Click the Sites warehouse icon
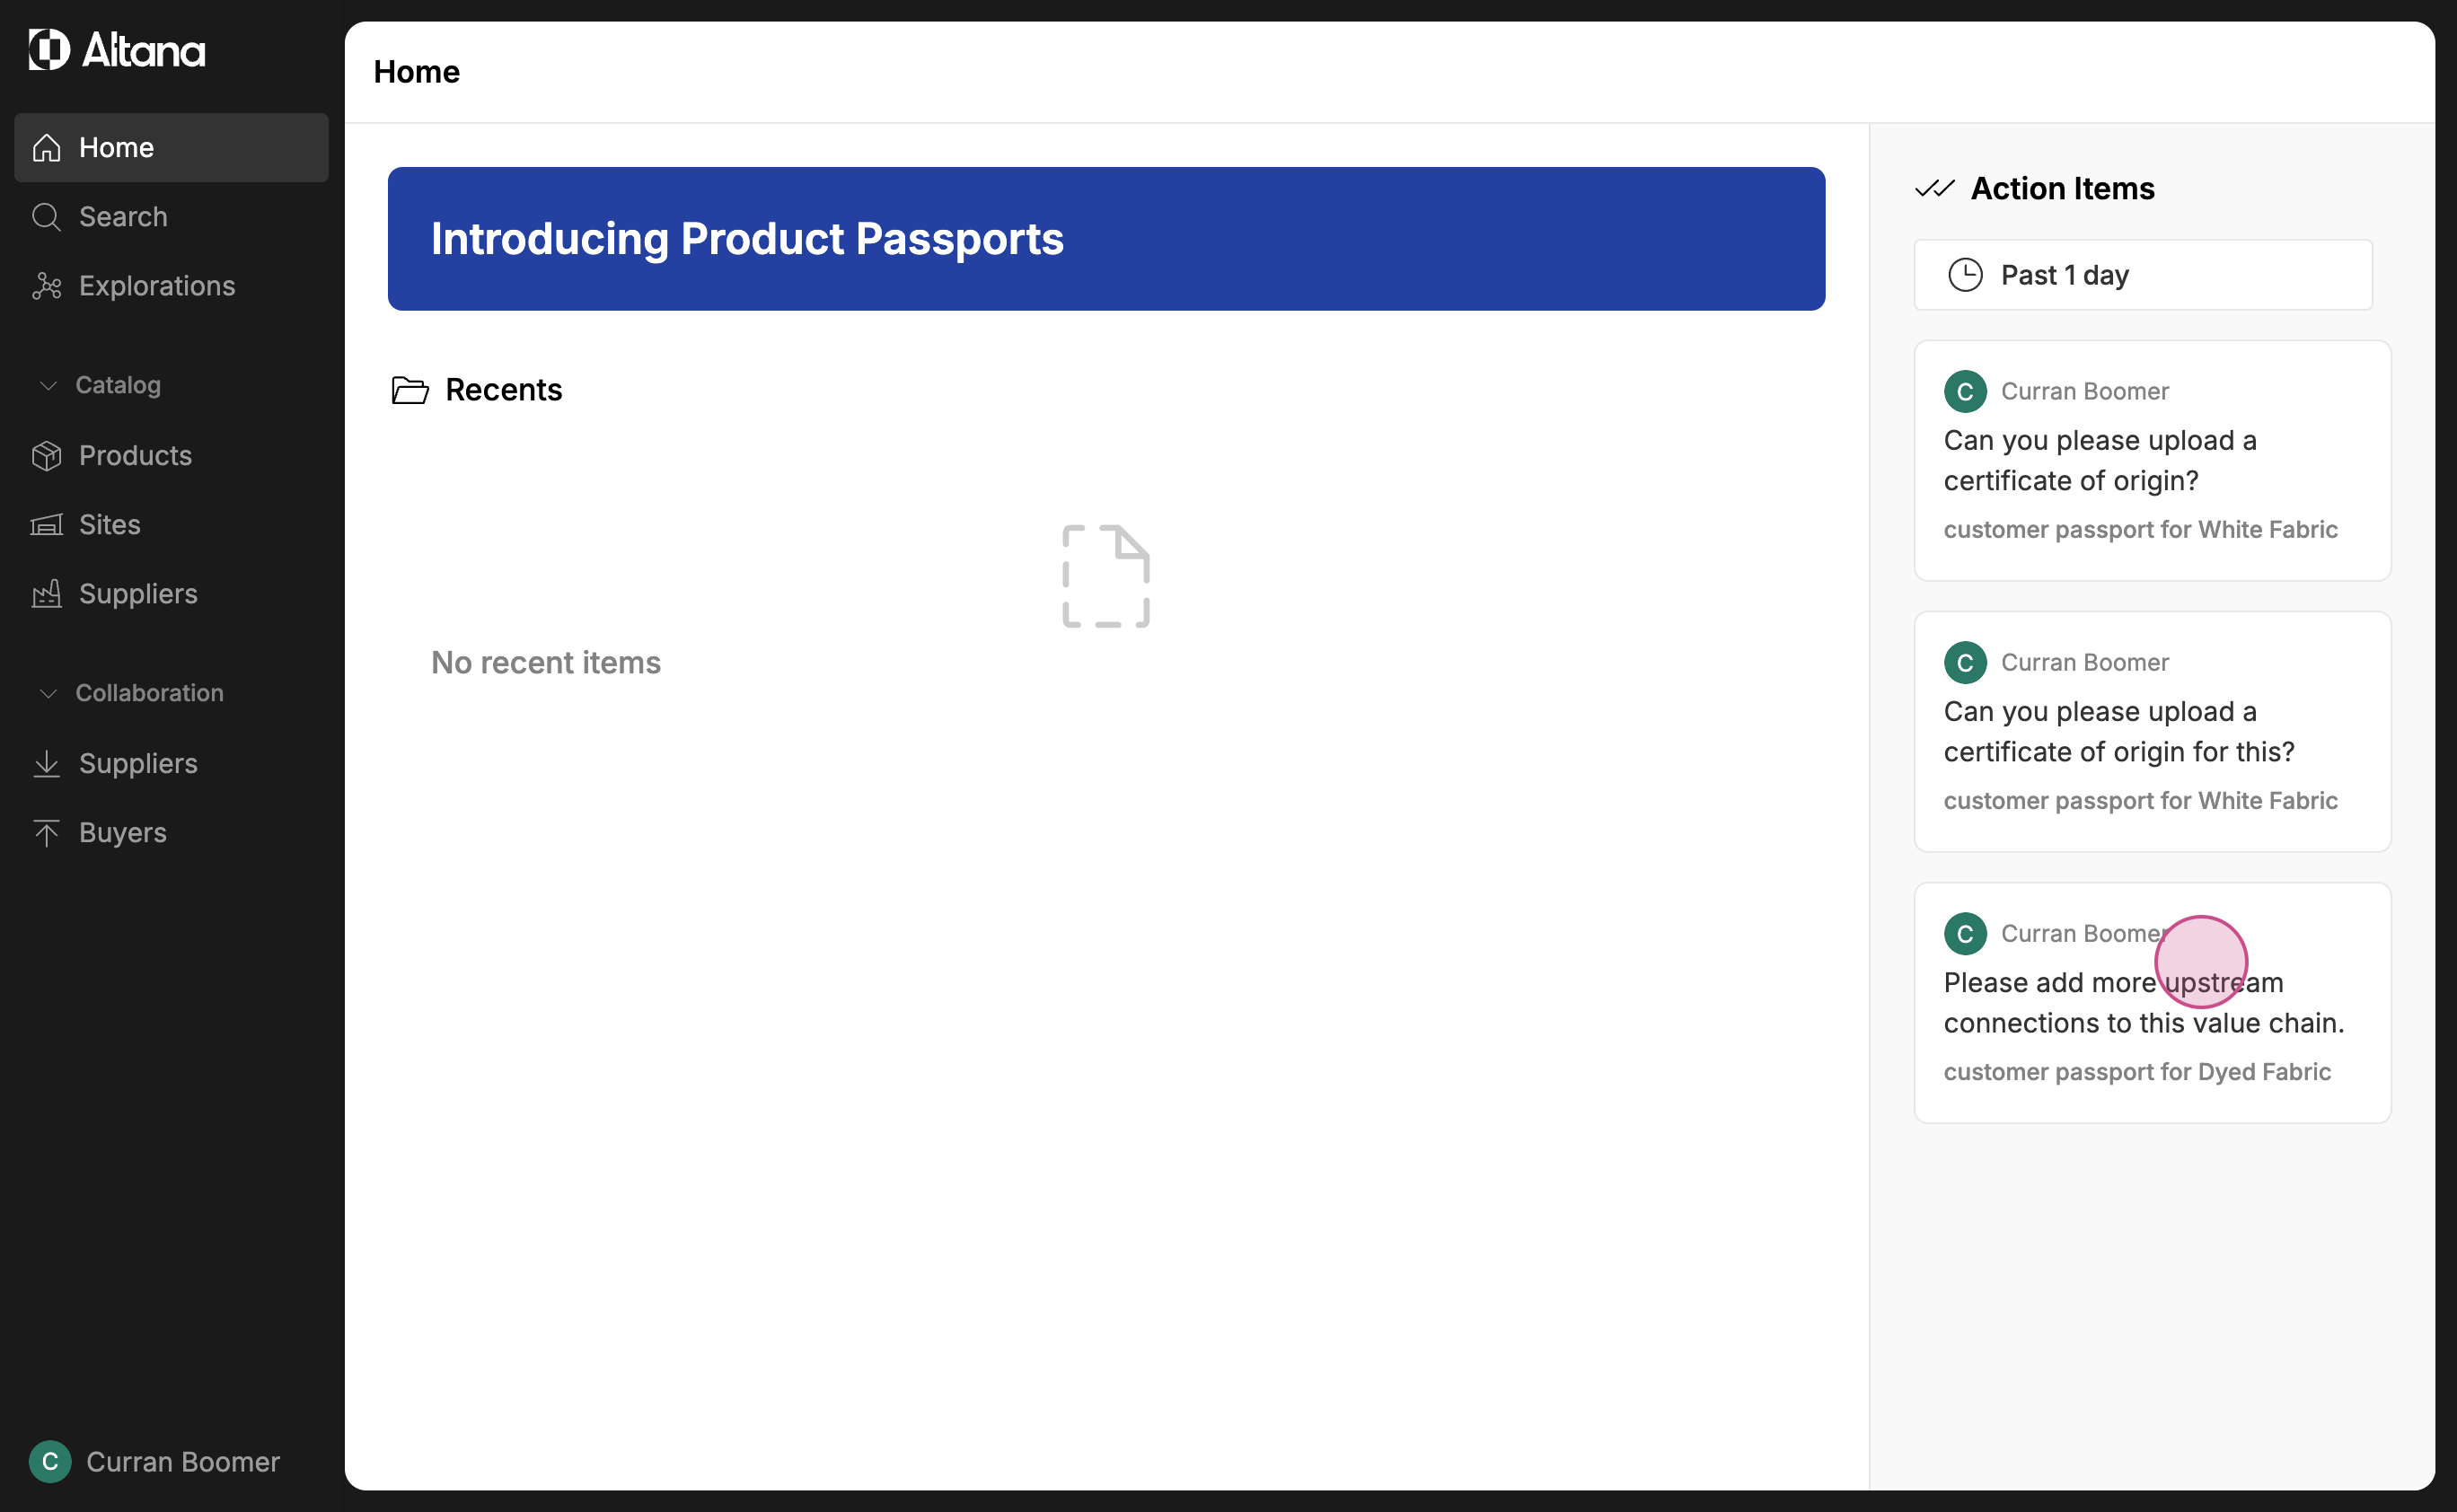The image size is (2457, 1512). pos(47,525)
